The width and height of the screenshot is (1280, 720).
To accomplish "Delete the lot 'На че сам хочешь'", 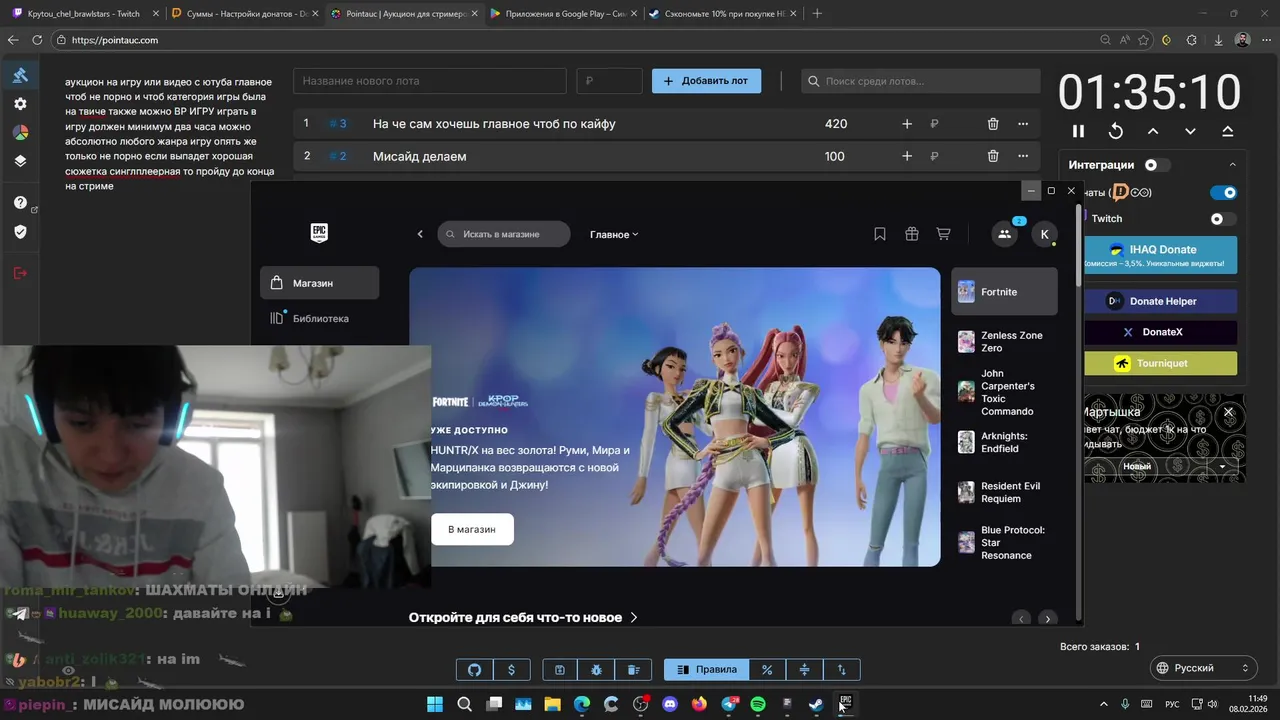I will pyautogui.click(x=993, y=124).
